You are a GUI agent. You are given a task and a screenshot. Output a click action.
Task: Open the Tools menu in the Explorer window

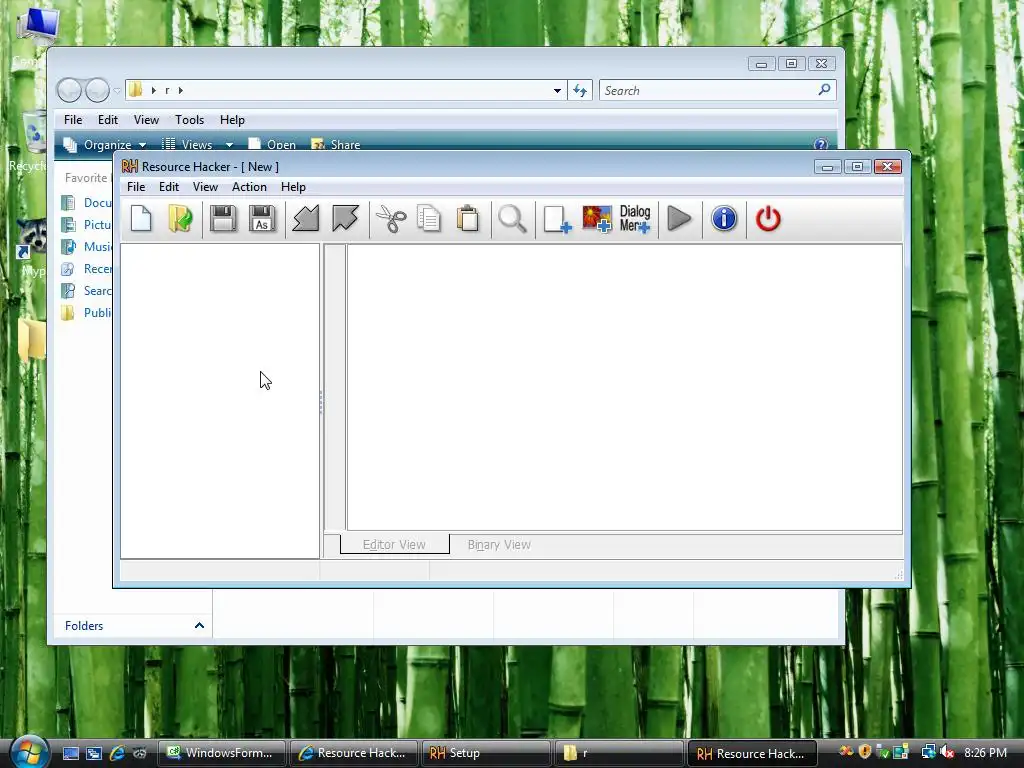[189, 120]
